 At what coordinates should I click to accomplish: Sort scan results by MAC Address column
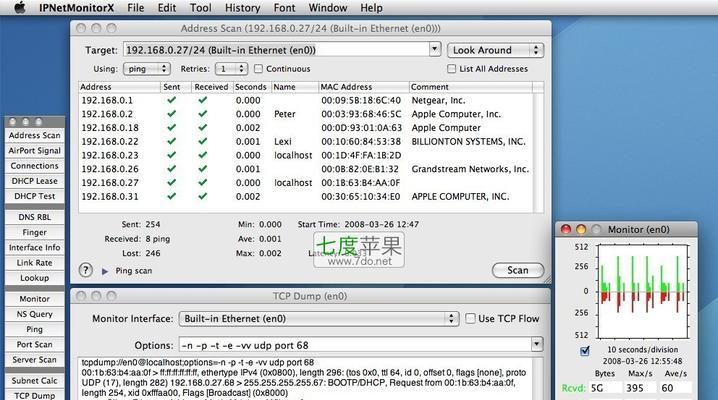(363, 87)
